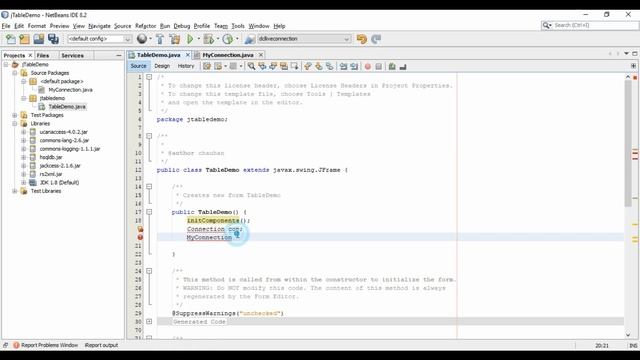Image resolution: width=640 pixels, height=360 pixels.
Task: Click the New Project toolbar icon
Action: click(24, 39)
